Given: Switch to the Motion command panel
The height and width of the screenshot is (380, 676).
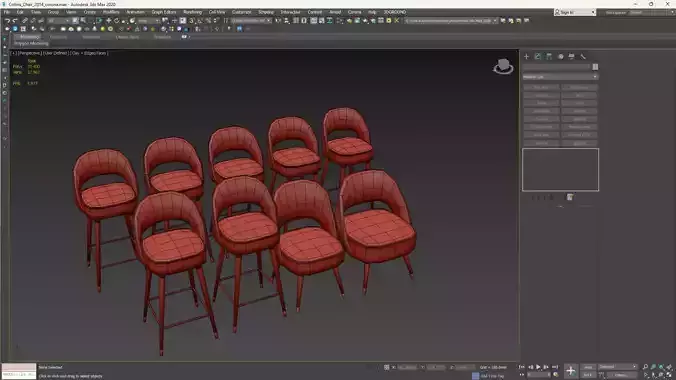Looking at the screenshot, I should coord(560,57).
